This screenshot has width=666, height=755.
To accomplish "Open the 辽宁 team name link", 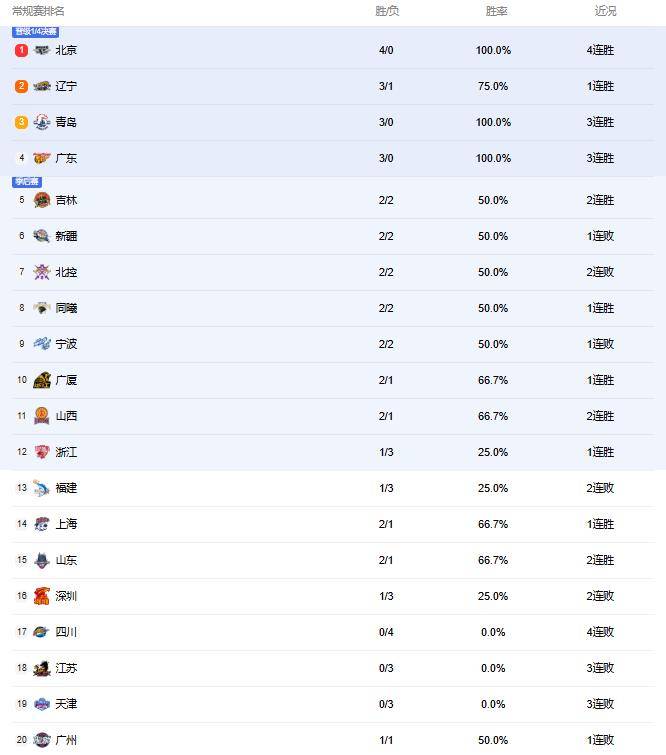I will pos(66,86).
